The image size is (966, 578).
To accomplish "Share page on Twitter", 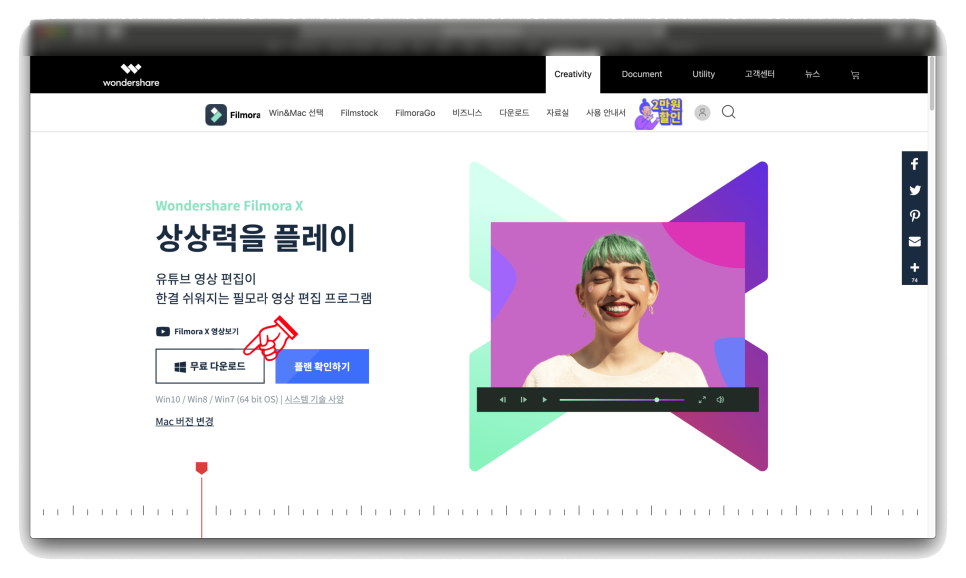I will (915, 190).
